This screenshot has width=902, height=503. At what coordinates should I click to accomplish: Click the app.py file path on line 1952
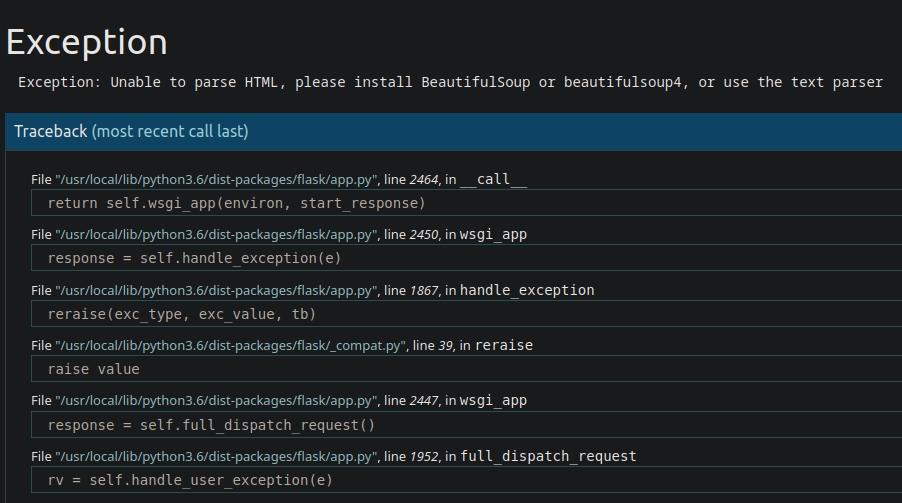click(217, 457)
